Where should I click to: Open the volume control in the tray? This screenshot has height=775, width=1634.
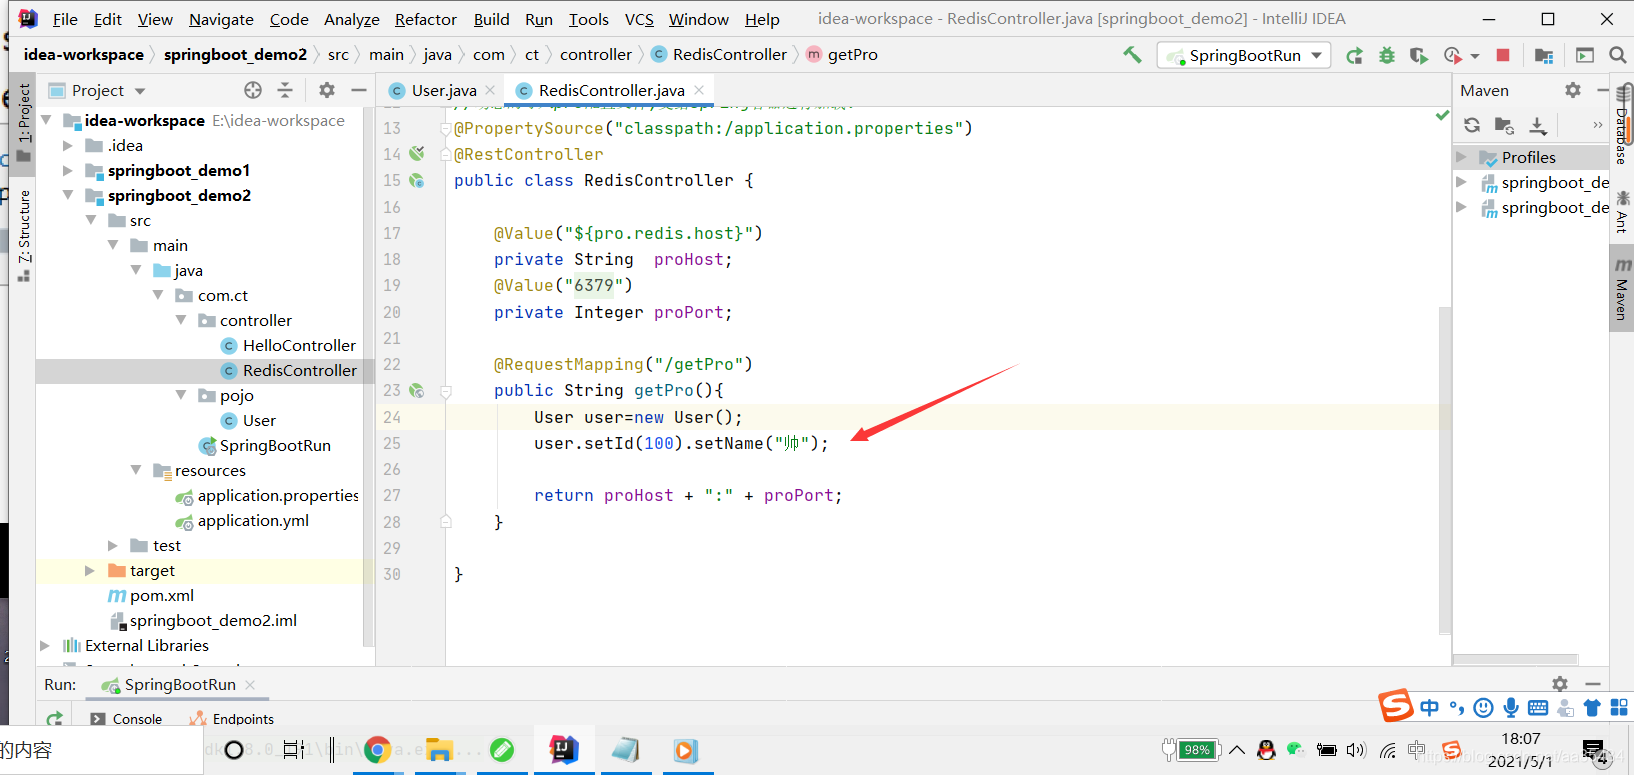[x=1356, y=750]
